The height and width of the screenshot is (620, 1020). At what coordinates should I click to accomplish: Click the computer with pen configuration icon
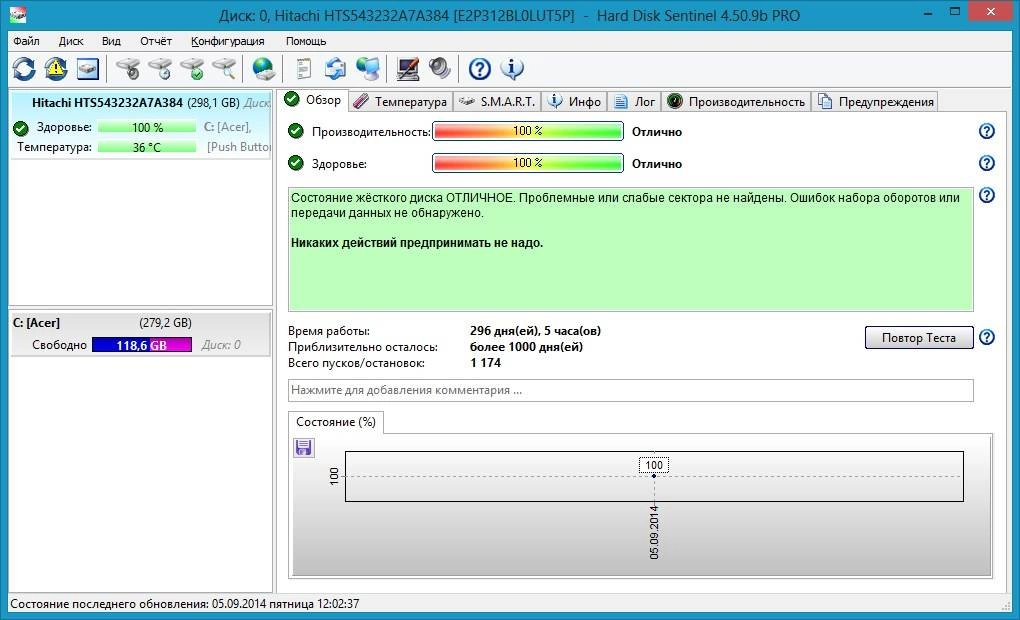[x=408, y=68]
